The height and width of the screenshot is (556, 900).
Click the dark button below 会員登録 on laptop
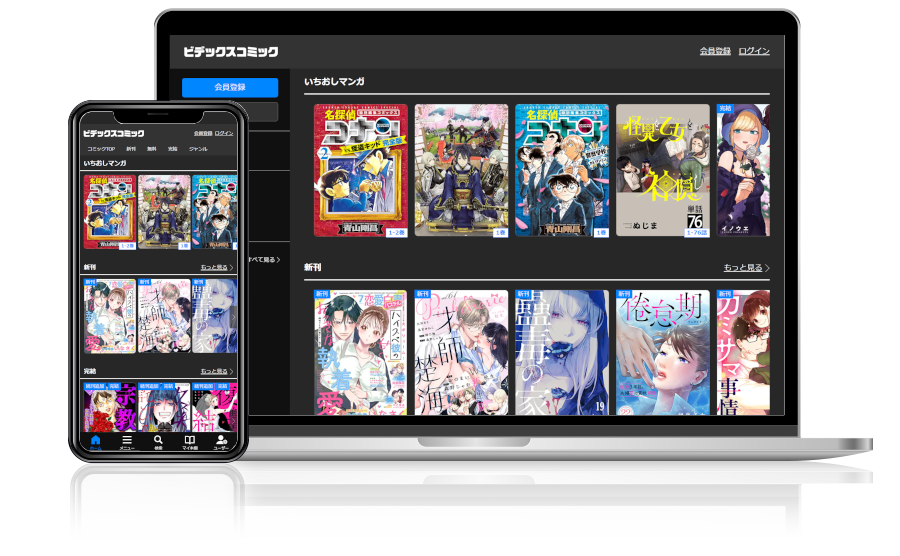263,112
